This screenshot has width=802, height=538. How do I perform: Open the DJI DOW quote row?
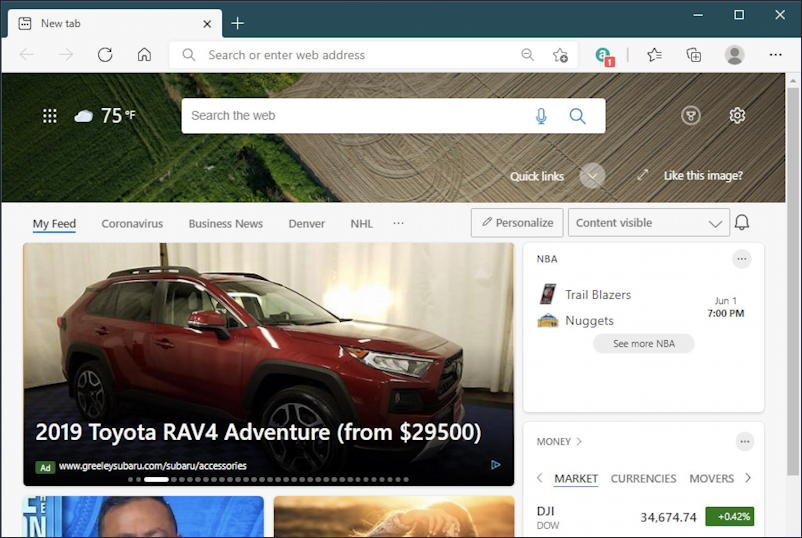click(x=644, y=518)
